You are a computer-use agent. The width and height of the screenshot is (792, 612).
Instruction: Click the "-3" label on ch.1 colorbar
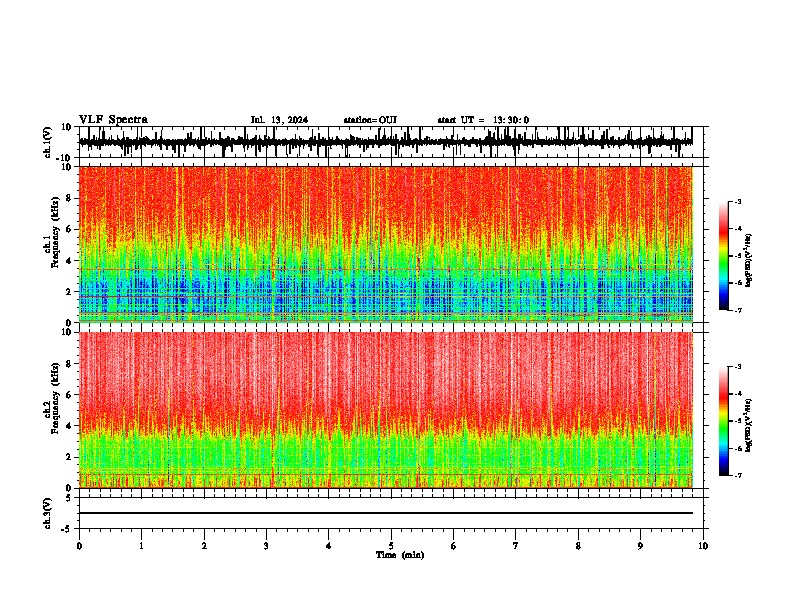point(737,201)
